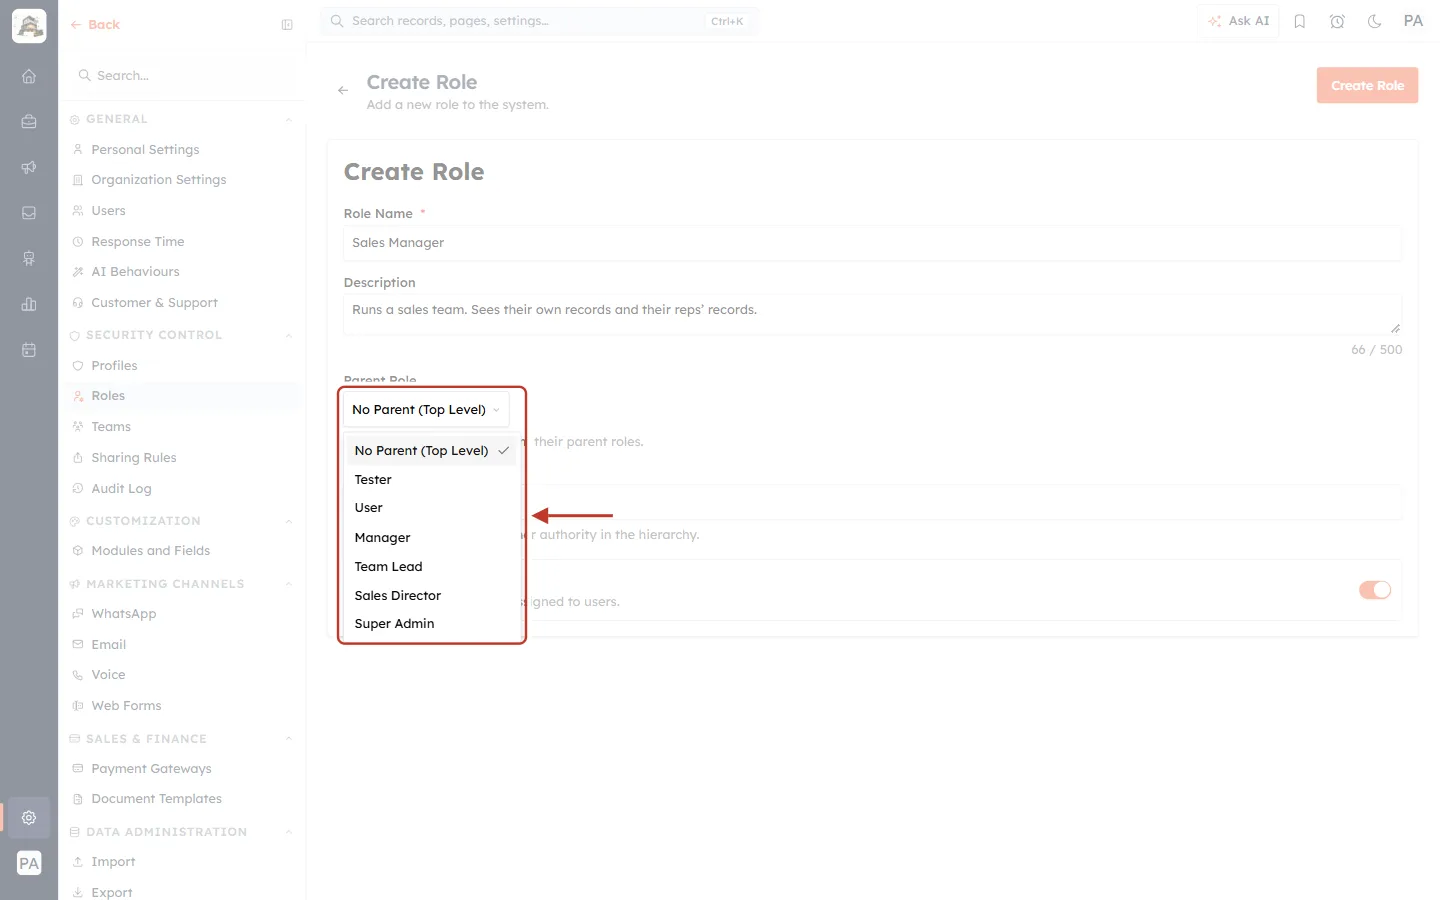Viewport: 1440px width, 900px height.
Task: Click the sidebar settings search field
Action: [x=182, y=76]
